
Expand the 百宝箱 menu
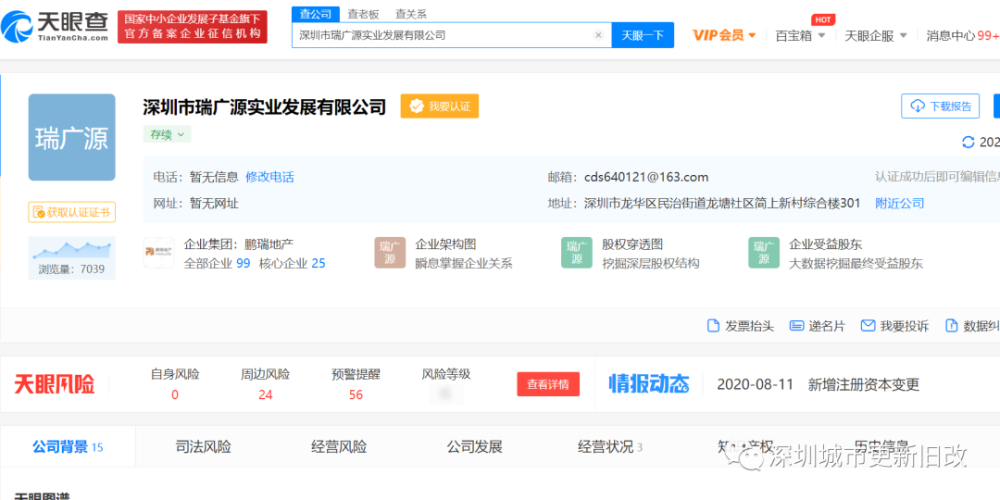(800, 36)
